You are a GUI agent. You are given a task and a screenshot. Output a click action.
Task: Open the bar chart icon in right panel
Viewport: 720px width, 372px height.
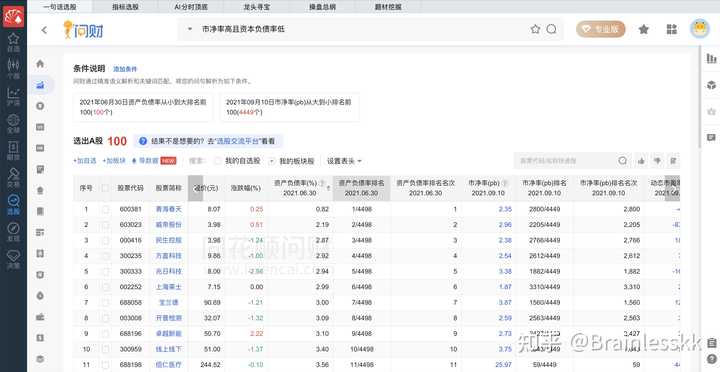[711, 58]
